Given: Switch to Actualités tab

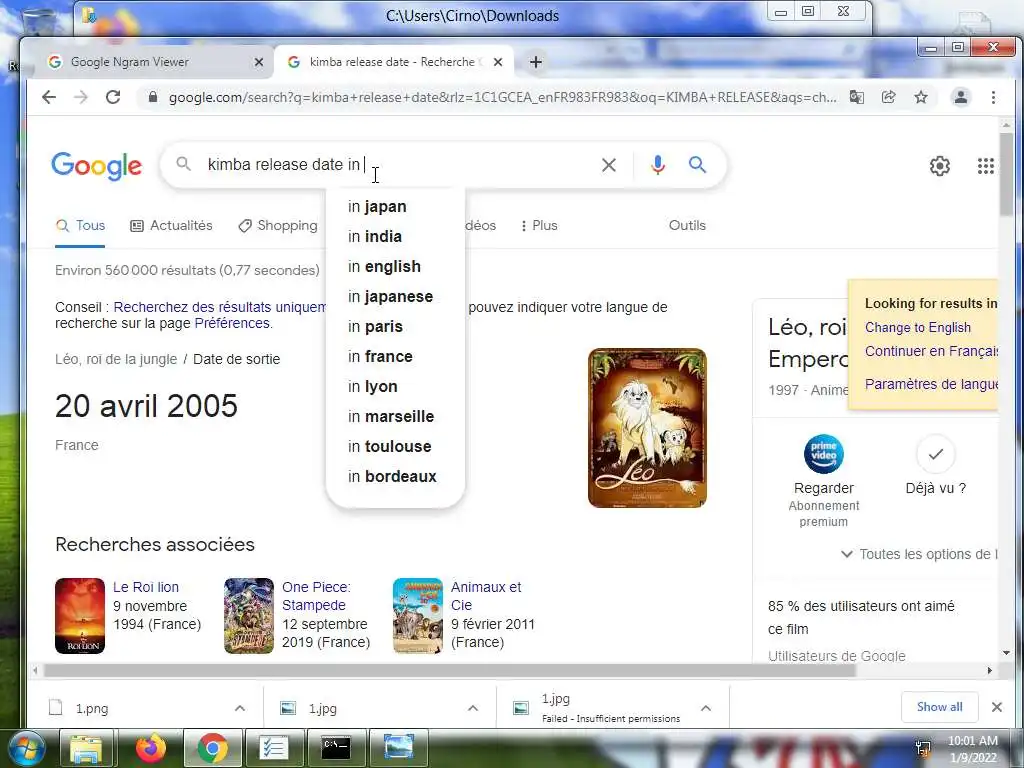Looking at the screenshot, I should pyautogui.click(x=172, y=225).
